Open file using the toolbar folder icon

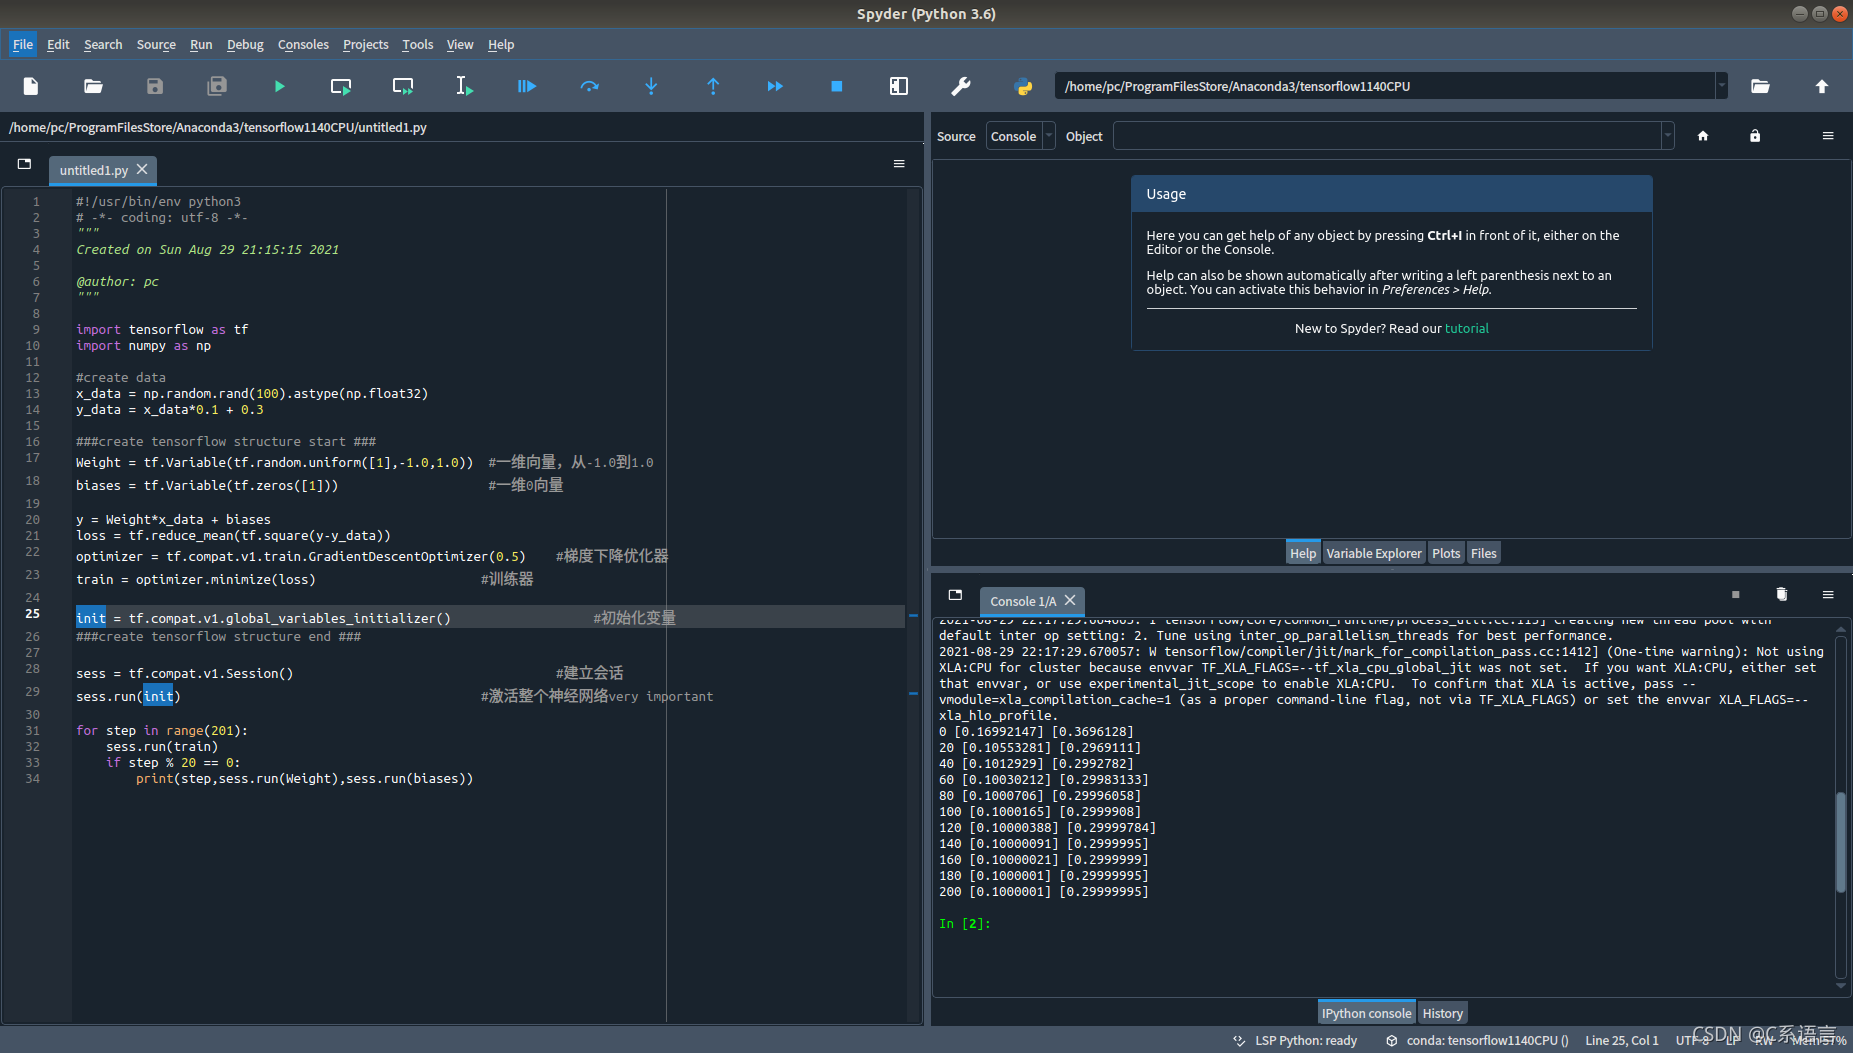coord(93,86)
